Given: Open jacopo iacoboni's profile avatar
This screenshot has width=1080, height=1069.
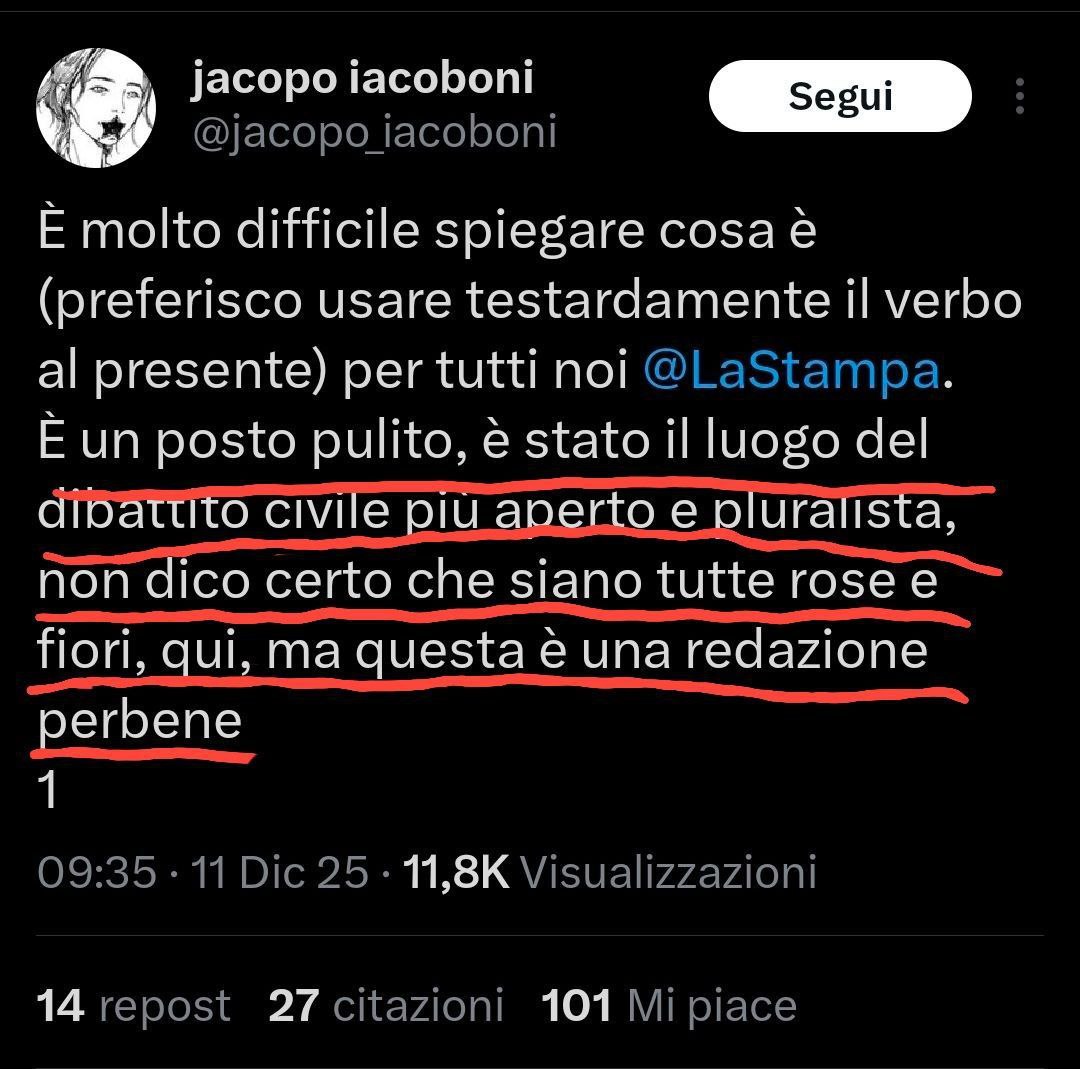Looking at the screenshot, I should click(x=96, y=108).
